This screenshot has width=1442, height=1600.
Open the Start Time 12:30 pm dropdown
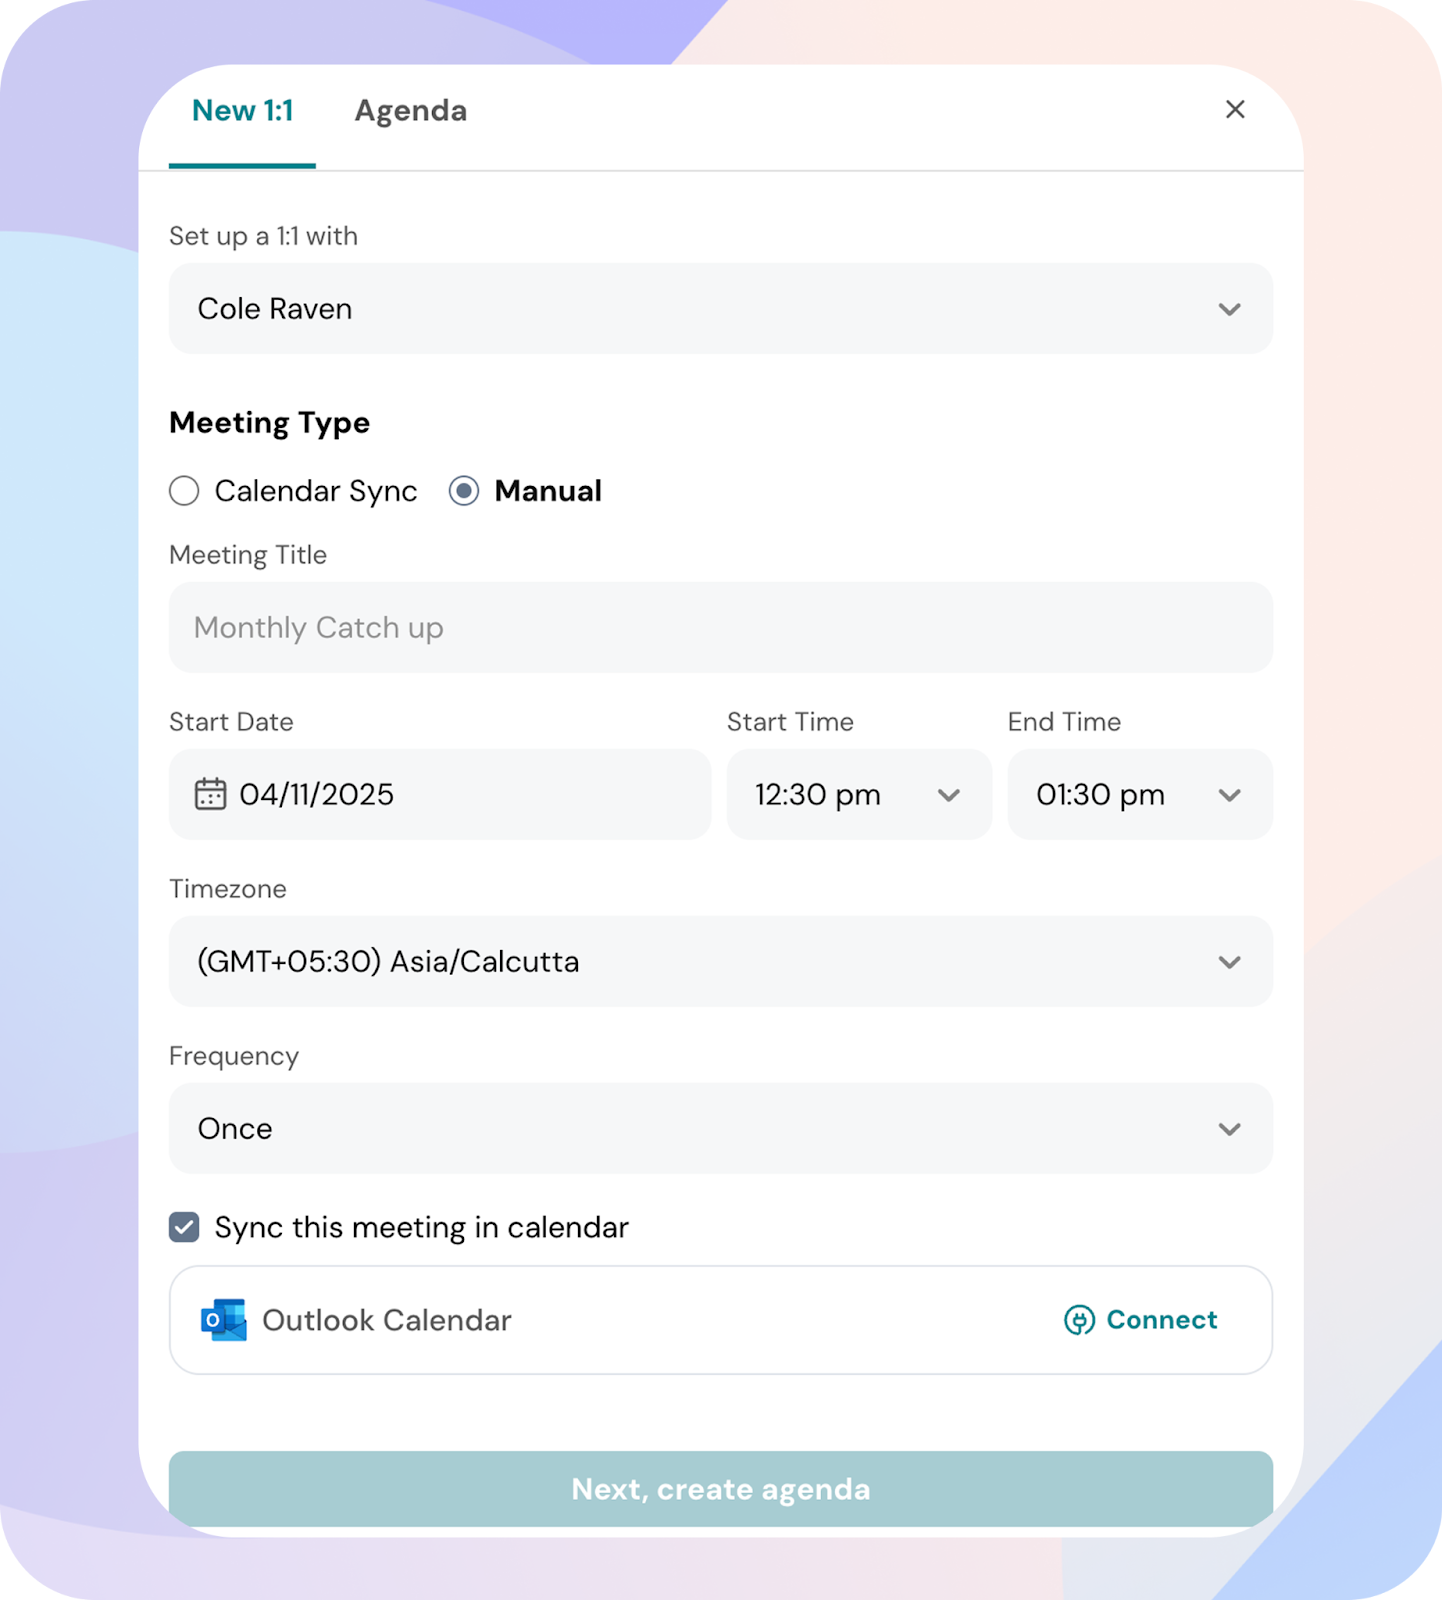[858, 795]
